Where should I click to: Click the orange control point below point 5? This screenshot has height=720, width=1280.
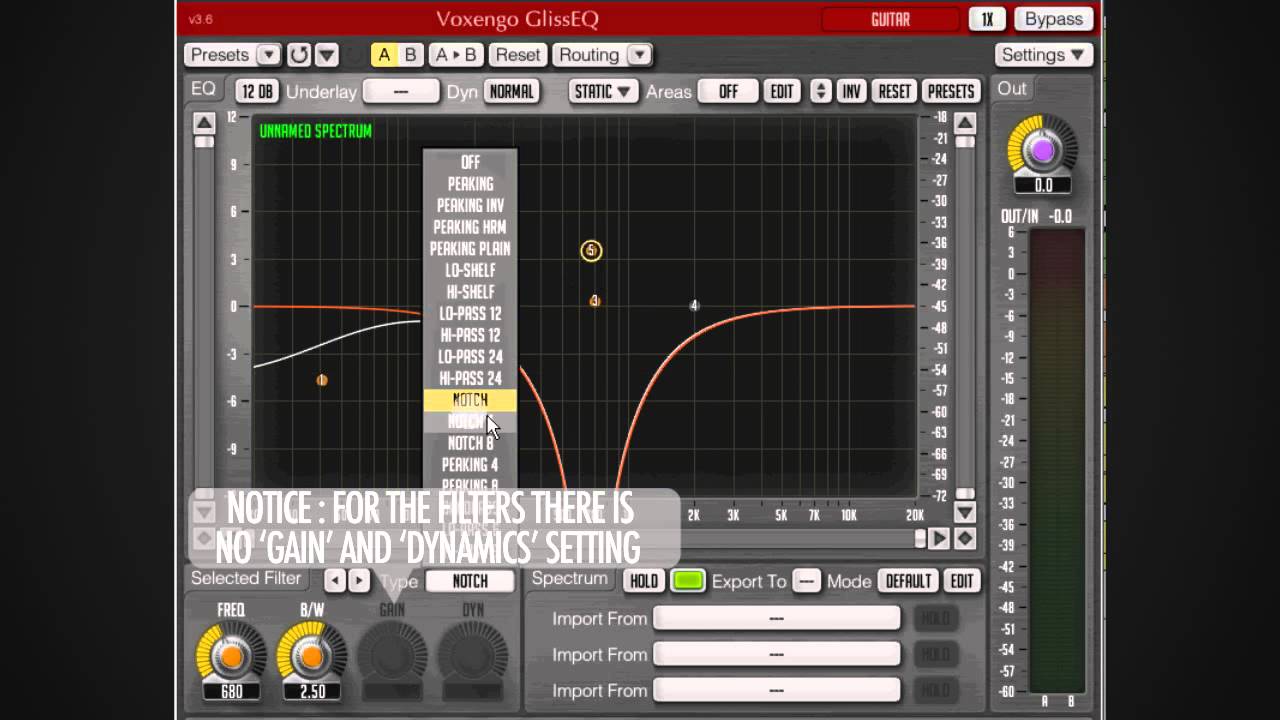coord(595,301)
